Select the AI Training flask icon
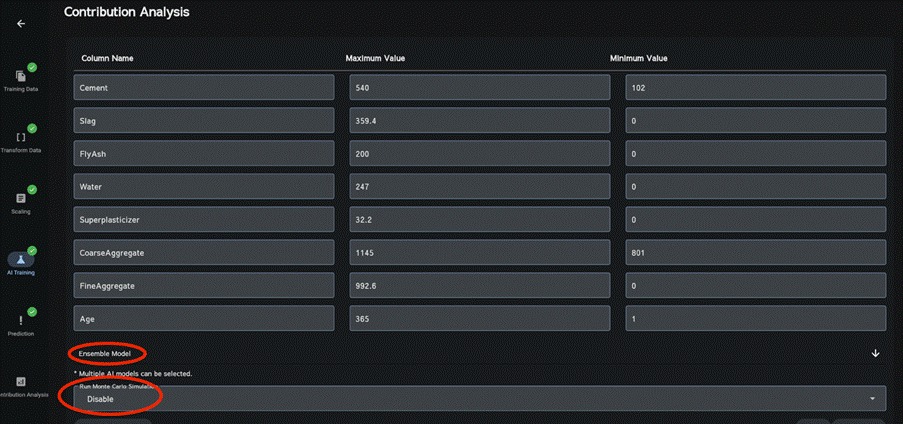Screen dimensions: 903x424 pos(21,259)
